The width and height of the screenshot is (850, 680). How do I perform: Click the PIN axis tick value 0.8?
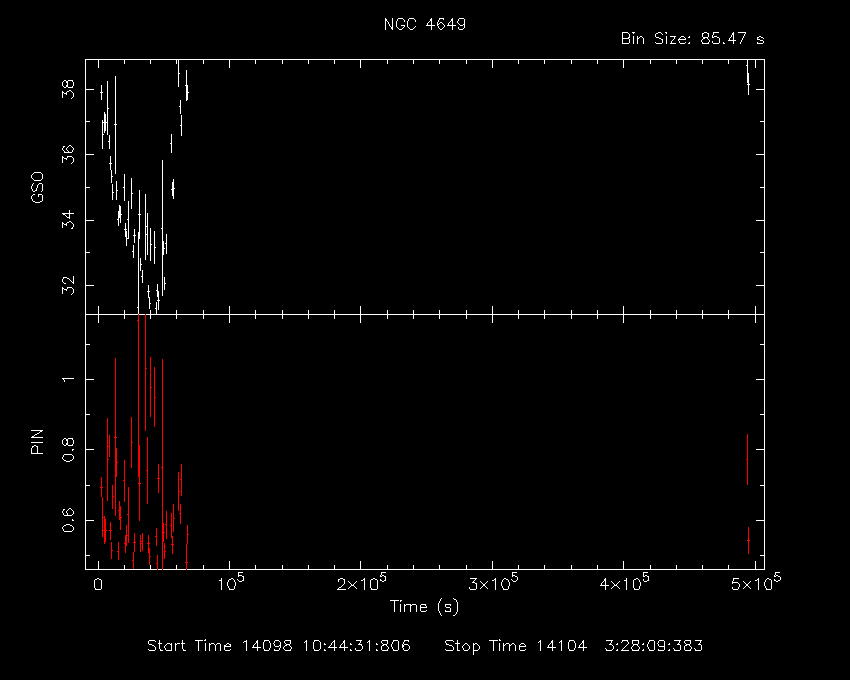click(69, 450)
